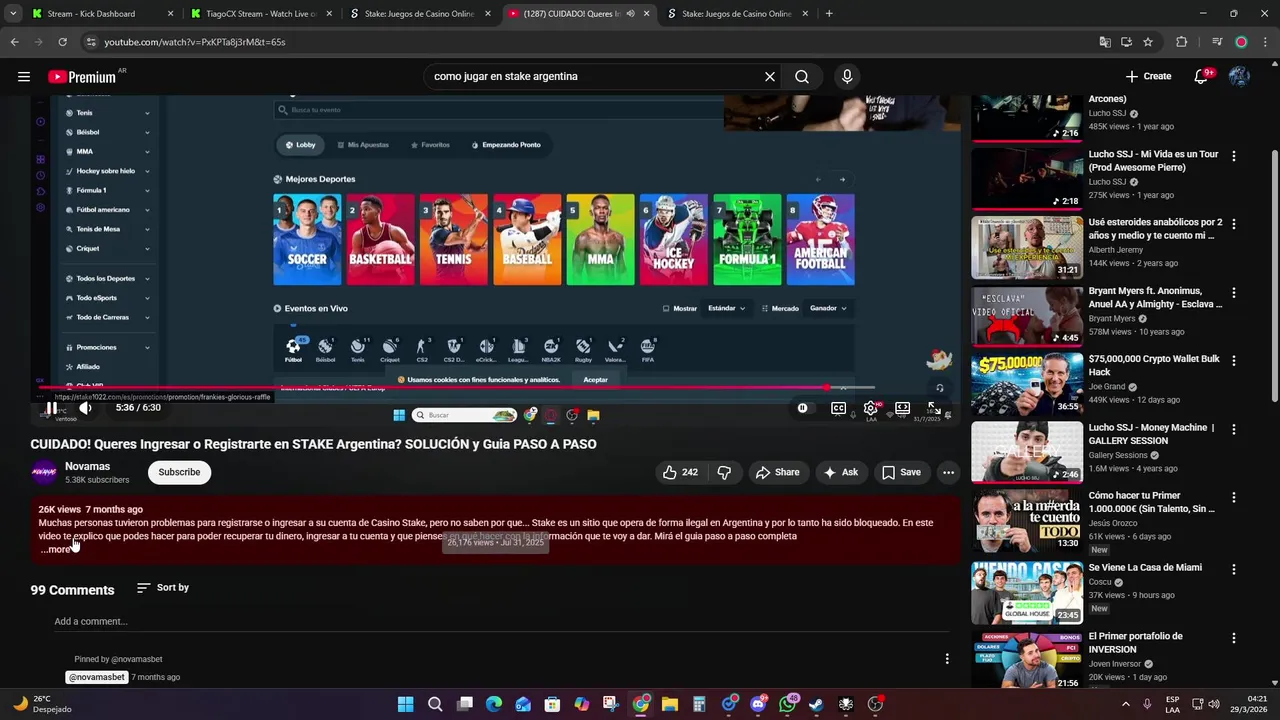Mute the video volume

pyautogui.click(x=86, y=408)
